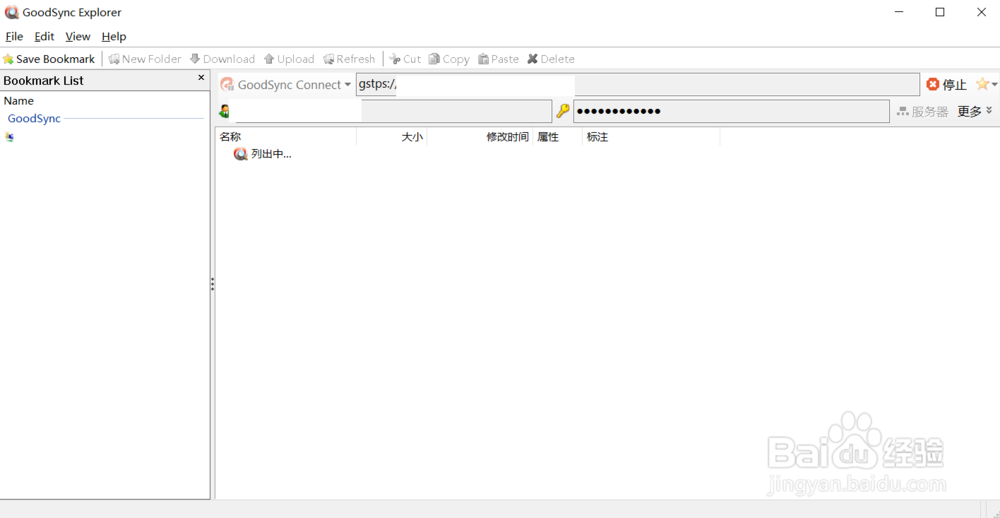This screenshot has height=518, width=1000.
Task: Sort by the 修改时间 column header
Action: pyautogui.click(x=480, y=137)
